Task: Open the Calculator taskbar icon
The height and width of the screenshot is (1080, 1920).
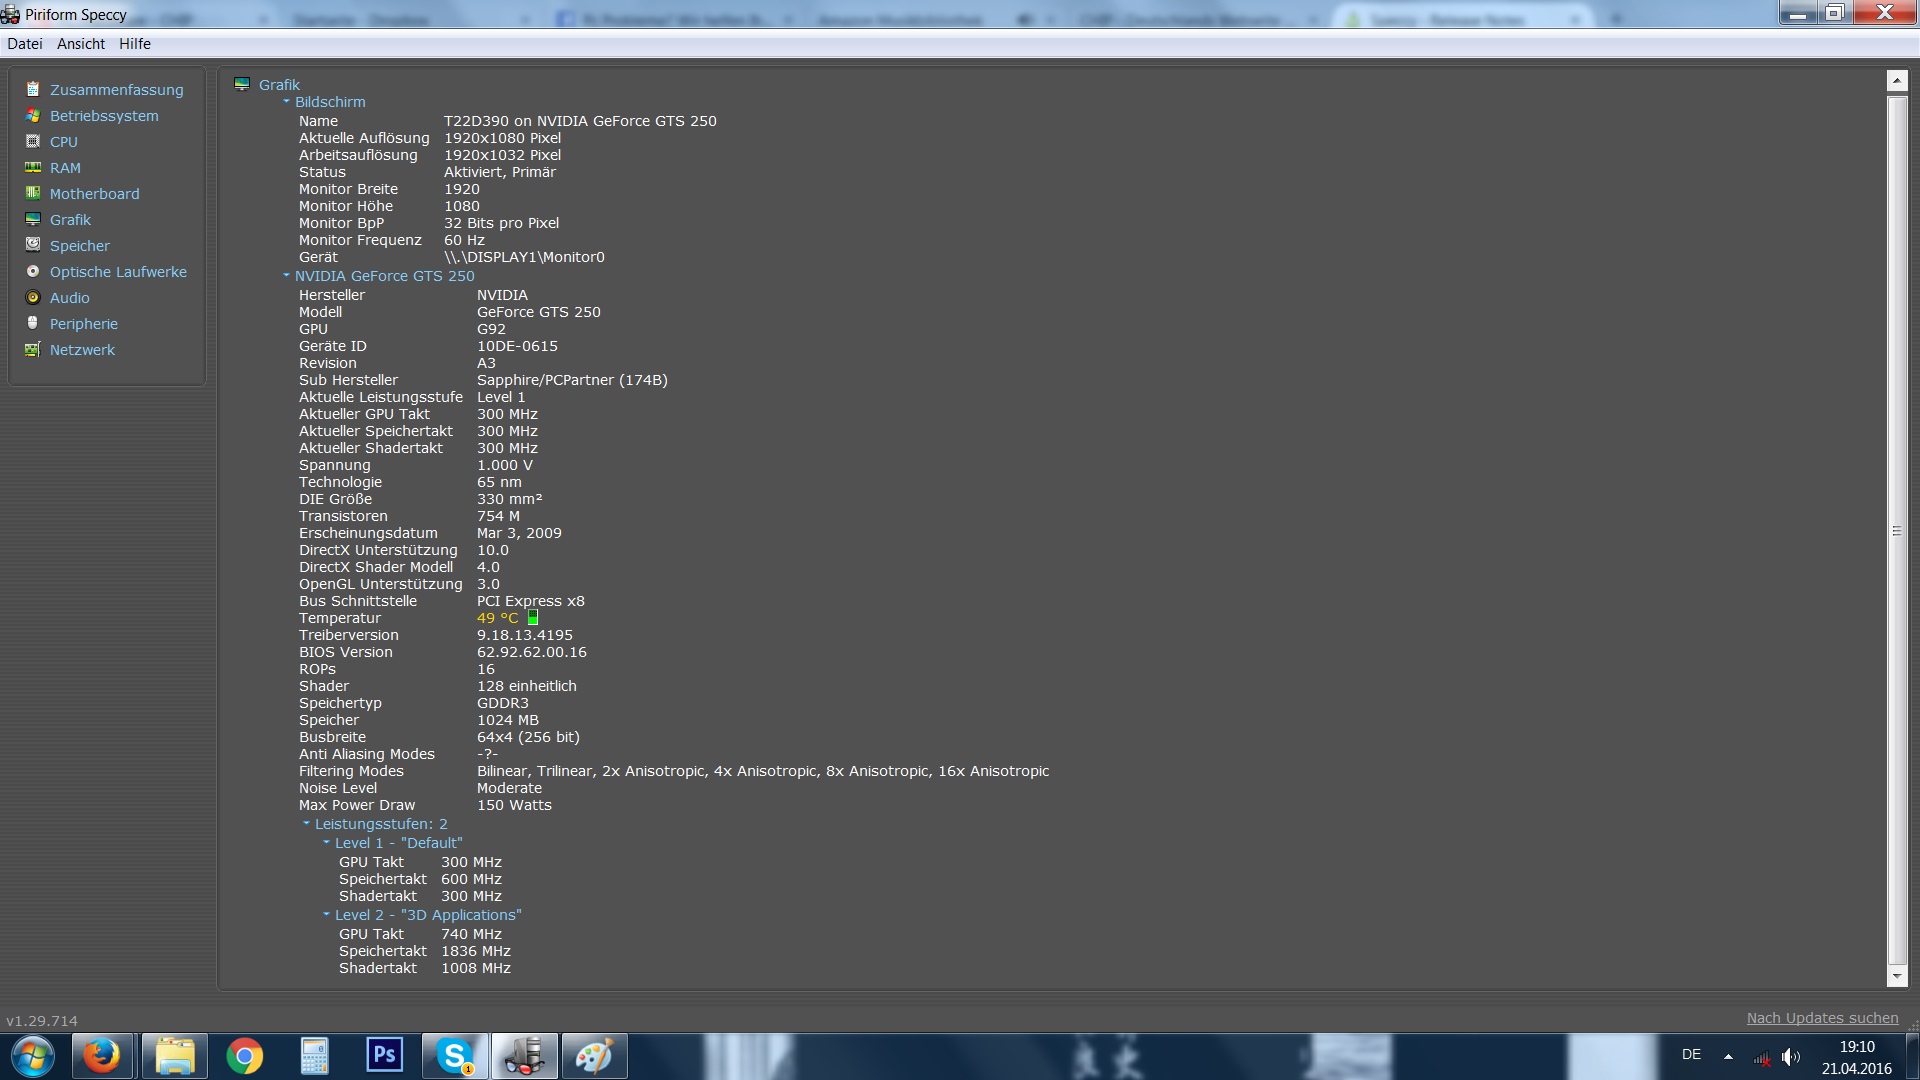Action: click(x=315, y=1056)
